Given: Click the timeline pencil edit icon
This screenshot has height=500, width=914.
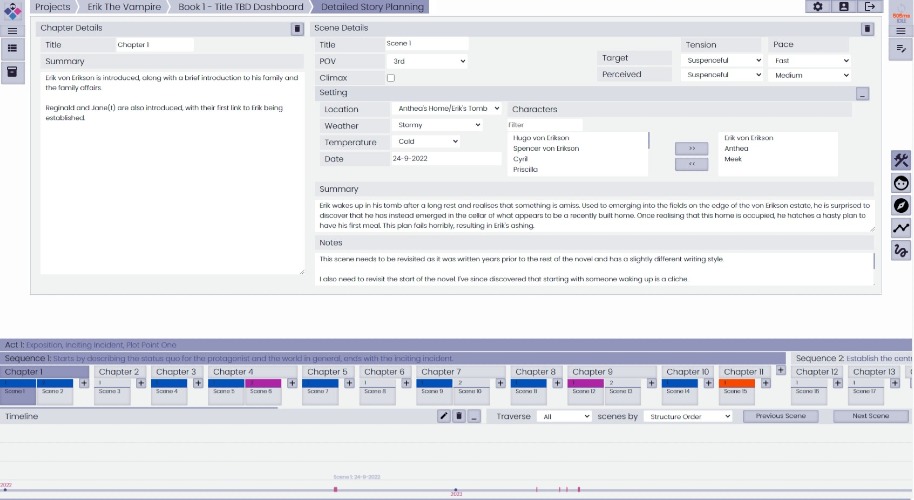Looking at the screenshot, I should pyautogui.click(x=444, y=416).
